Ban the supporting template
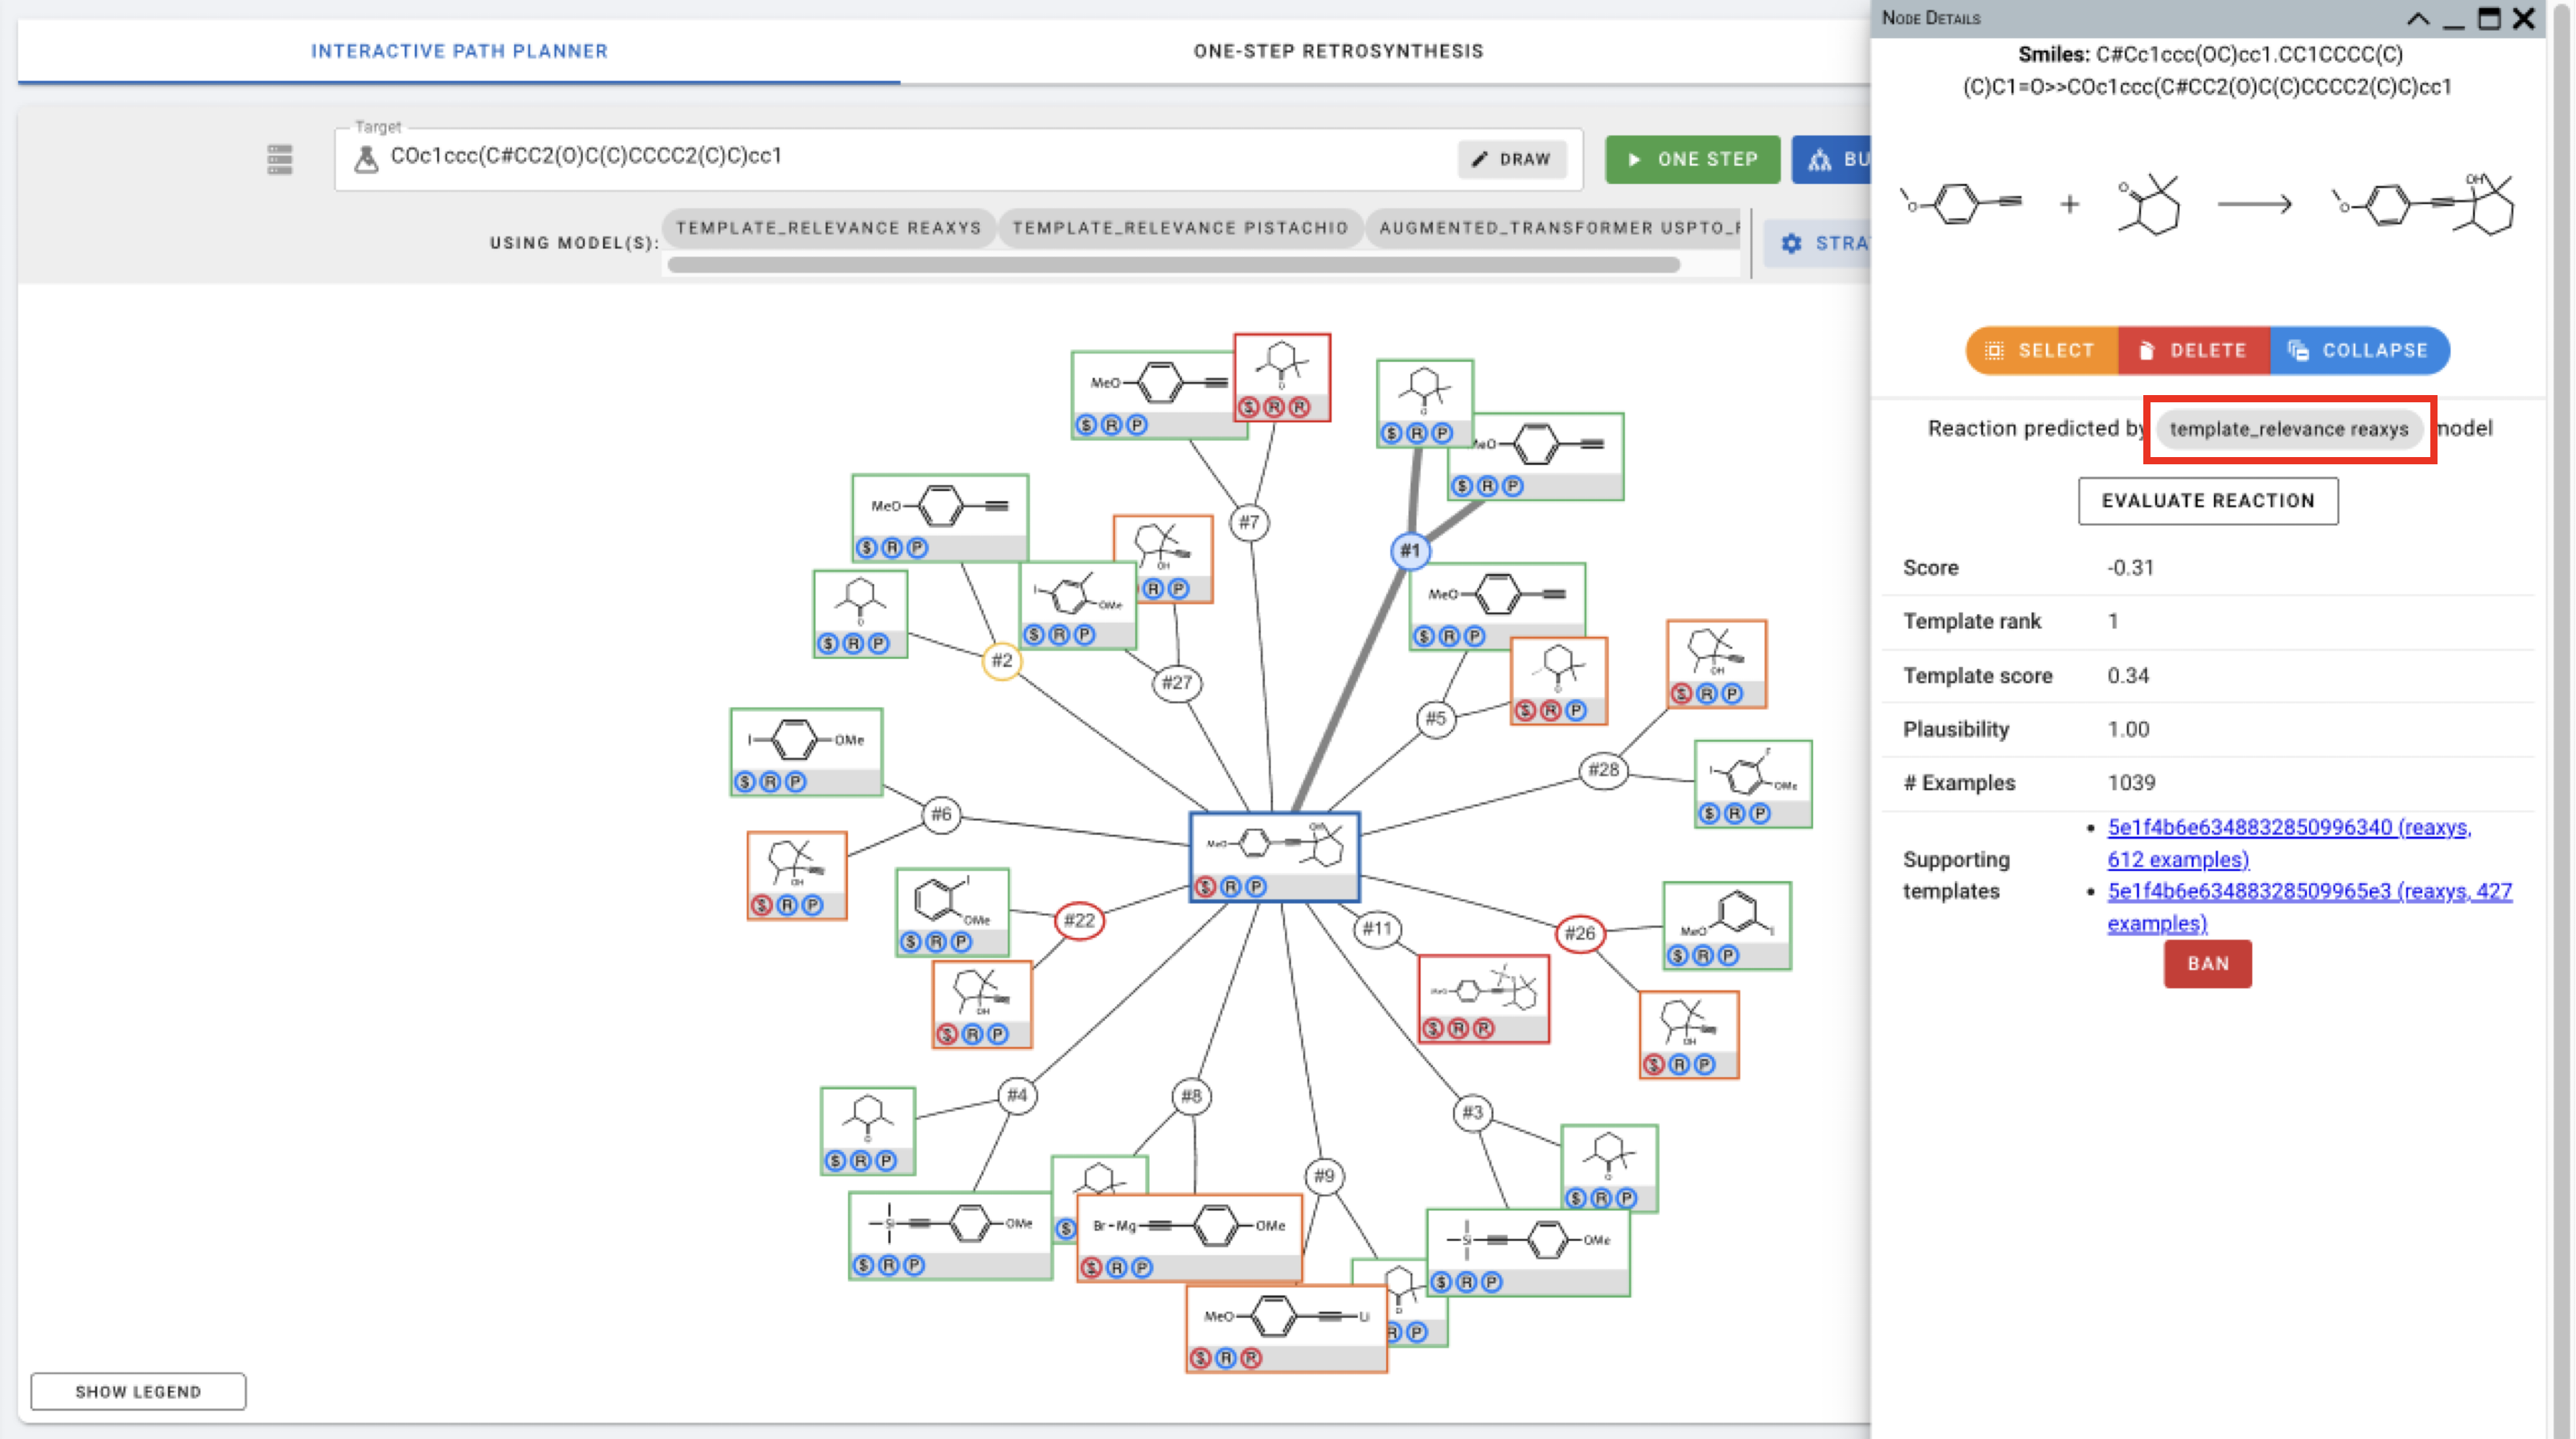The height and width of the screenshot is (1439, 2576). point(2207,964)
